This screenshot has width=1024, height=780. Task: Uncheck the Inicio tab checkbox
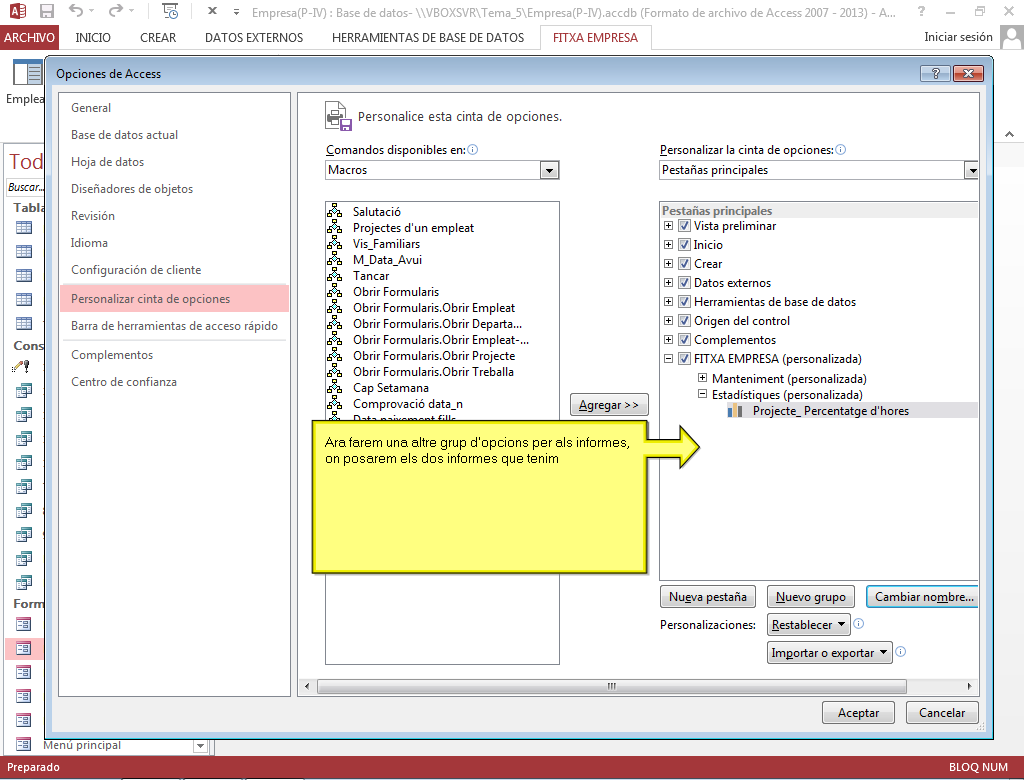(x=684, y=245)
